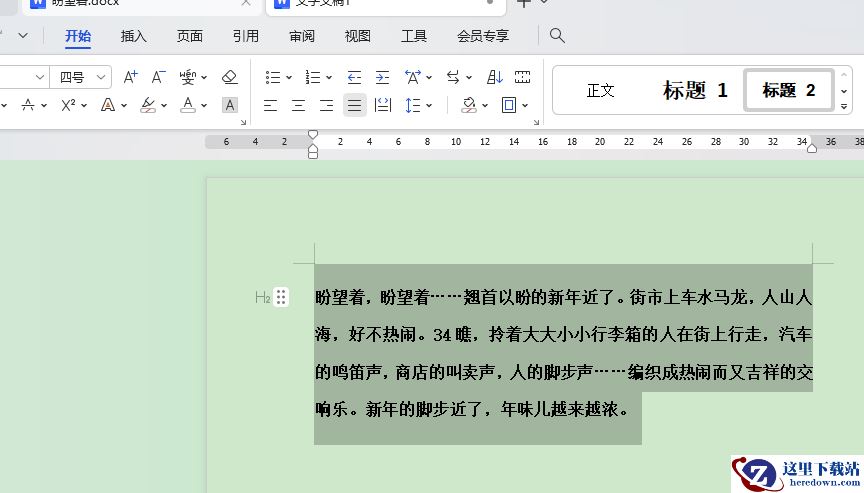This screenshot has width=864, height=493.
Task: Apply numbered list icon
Action: coord(313,77)
